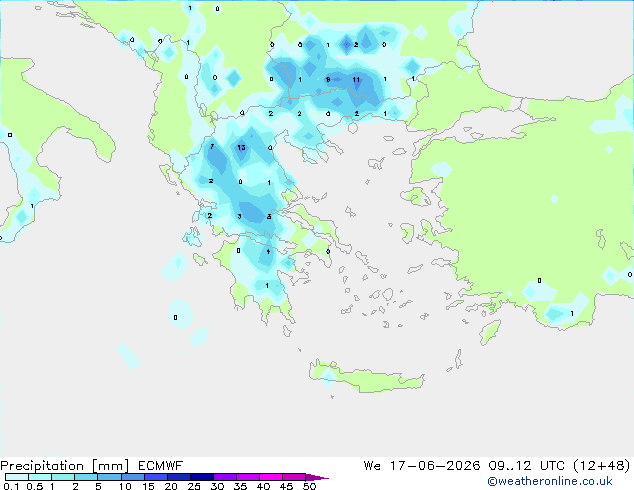Click the 30–35 mm purple legend swatch
The image size is (634, 490).
(225, 477)
